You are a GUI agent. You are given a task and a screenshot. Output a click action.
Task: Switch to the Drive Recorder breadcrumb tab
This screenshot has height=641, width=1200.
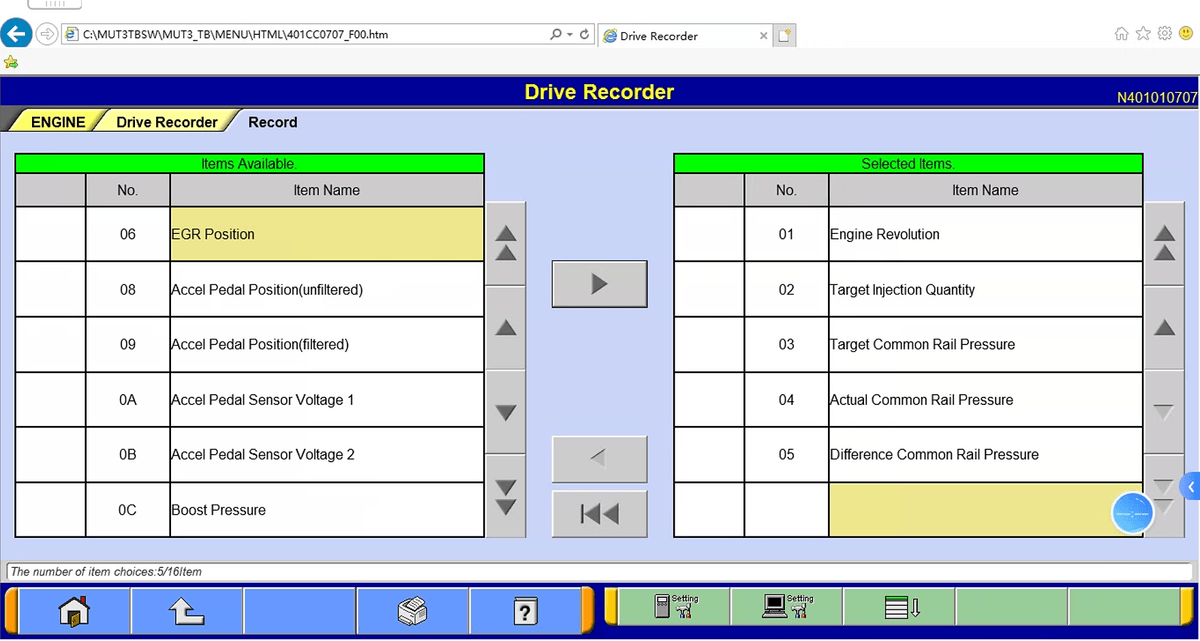(x=166, y=122)
